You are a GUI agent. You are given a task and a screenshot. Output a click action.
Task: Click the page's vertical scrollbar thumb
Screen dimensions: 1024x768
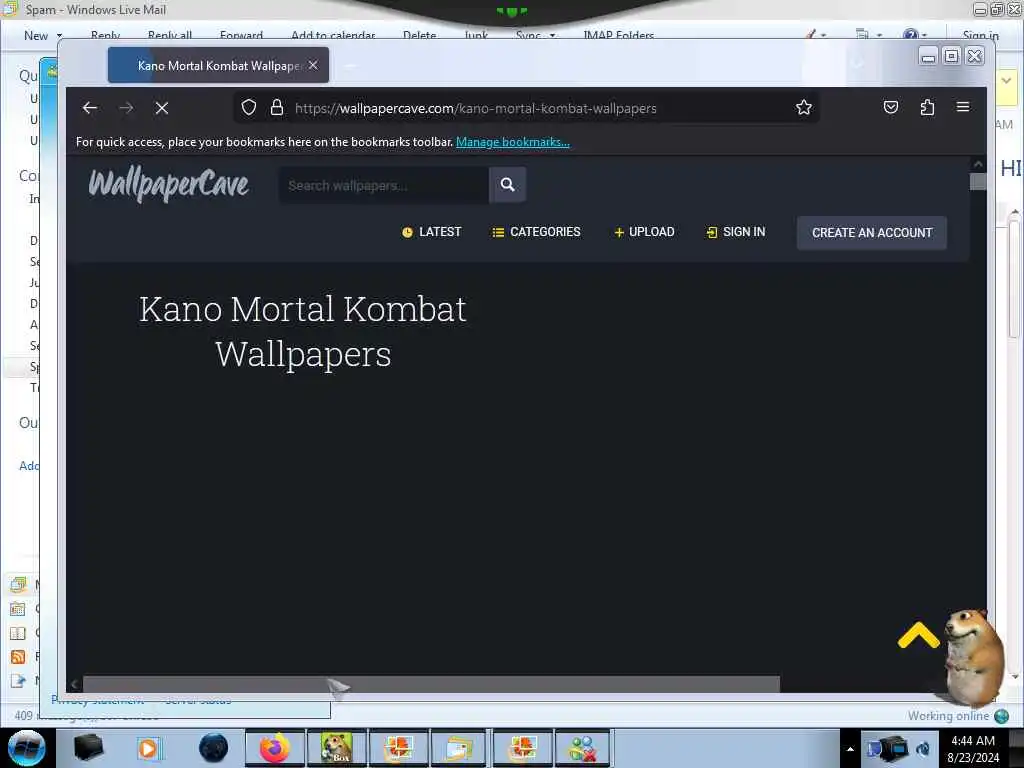[978, 182]
